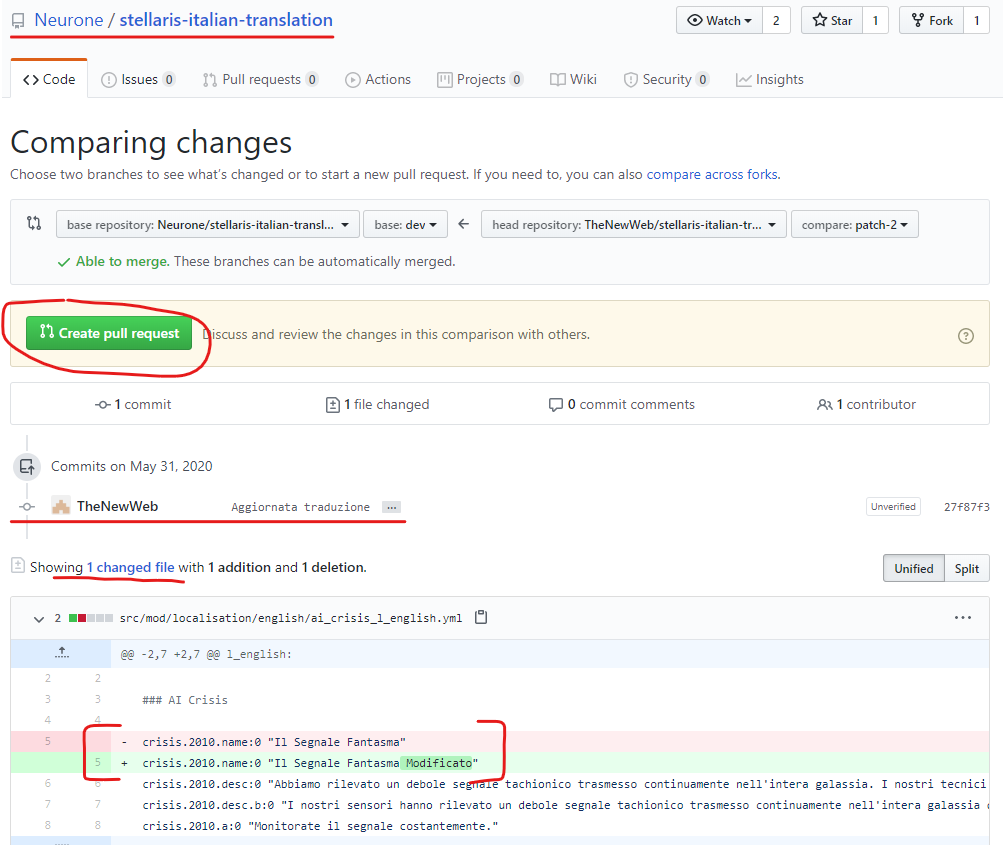Click the 1 changed file link
1003x845 pixels.
click(130, 567)
